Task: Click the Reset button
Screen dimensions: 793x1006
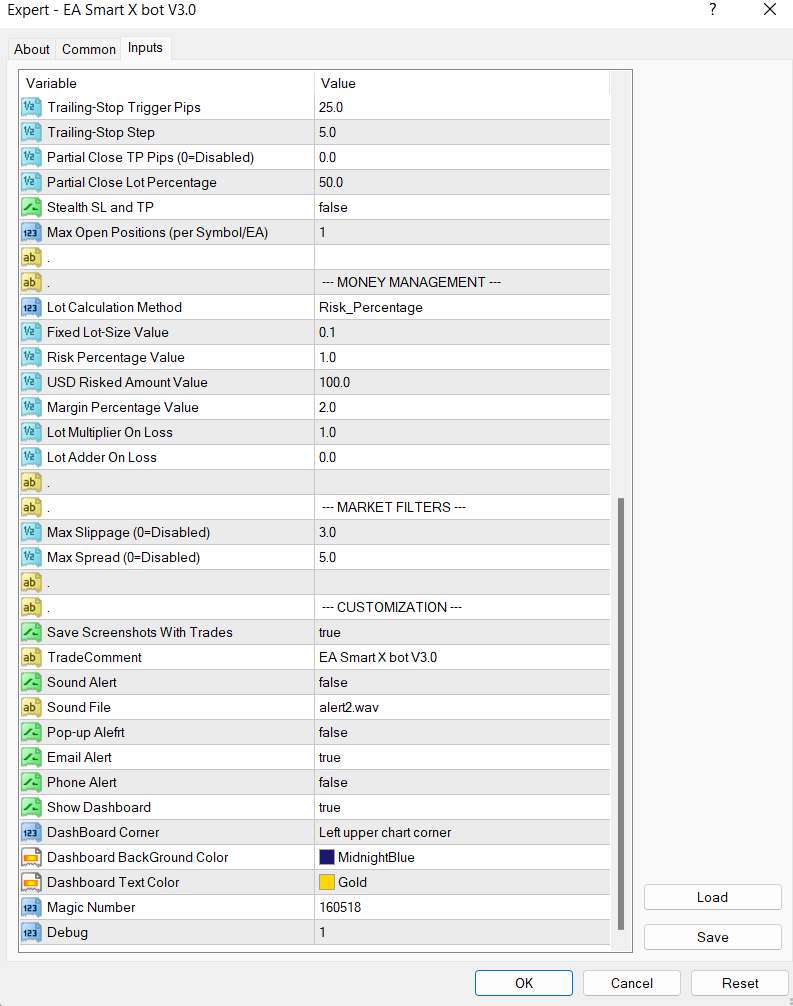Action: click(739, 983)
